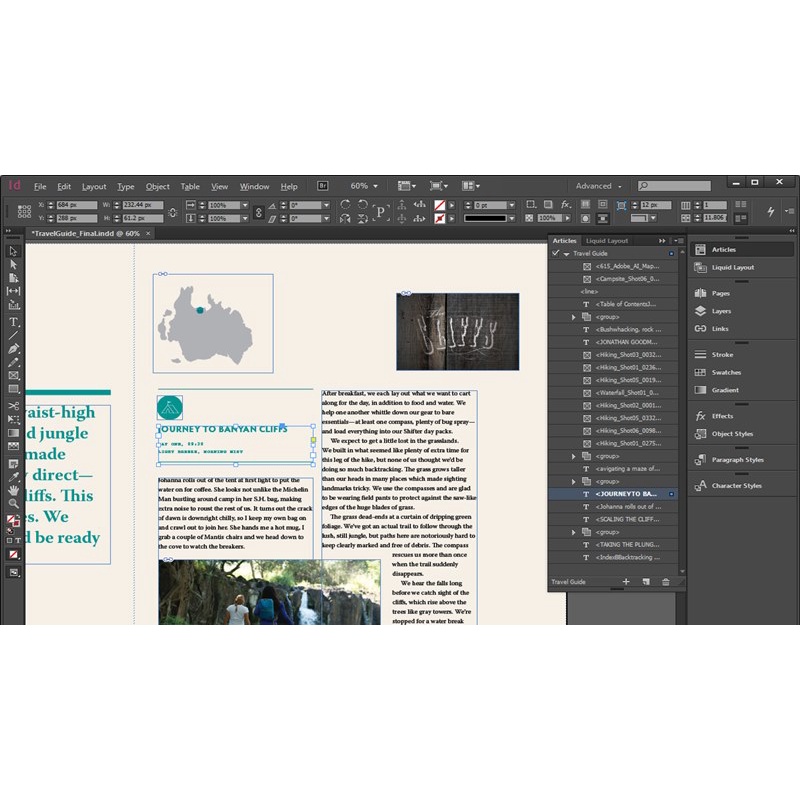Click the fill swatch in control bar

pyautogui.click(x=439, y=205)
